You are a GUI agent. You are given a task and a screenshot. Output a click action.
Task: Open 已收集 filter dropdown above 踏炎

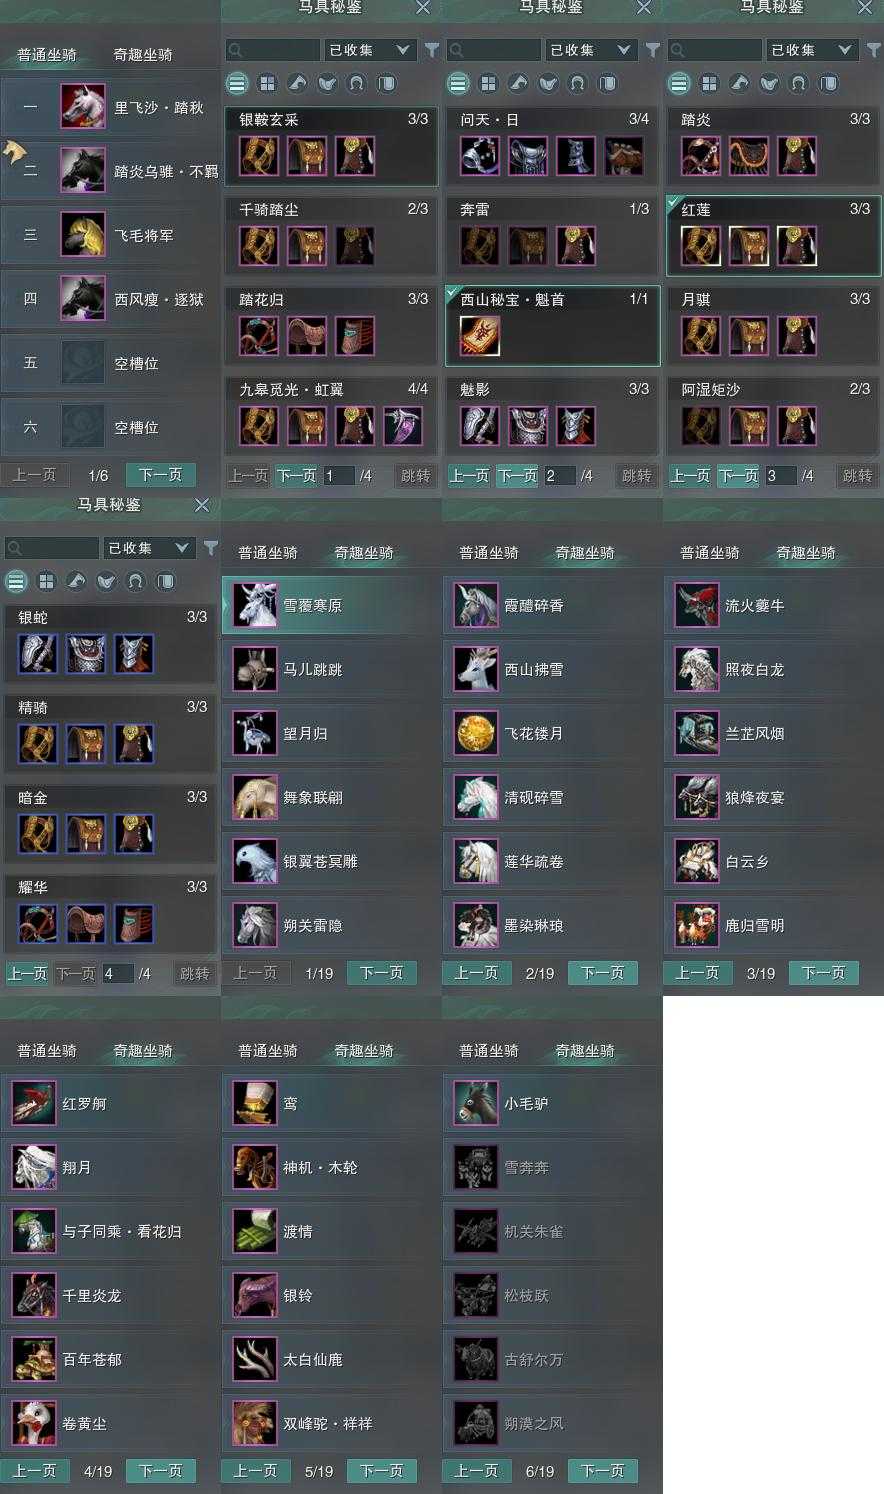[x=812, y=49]
